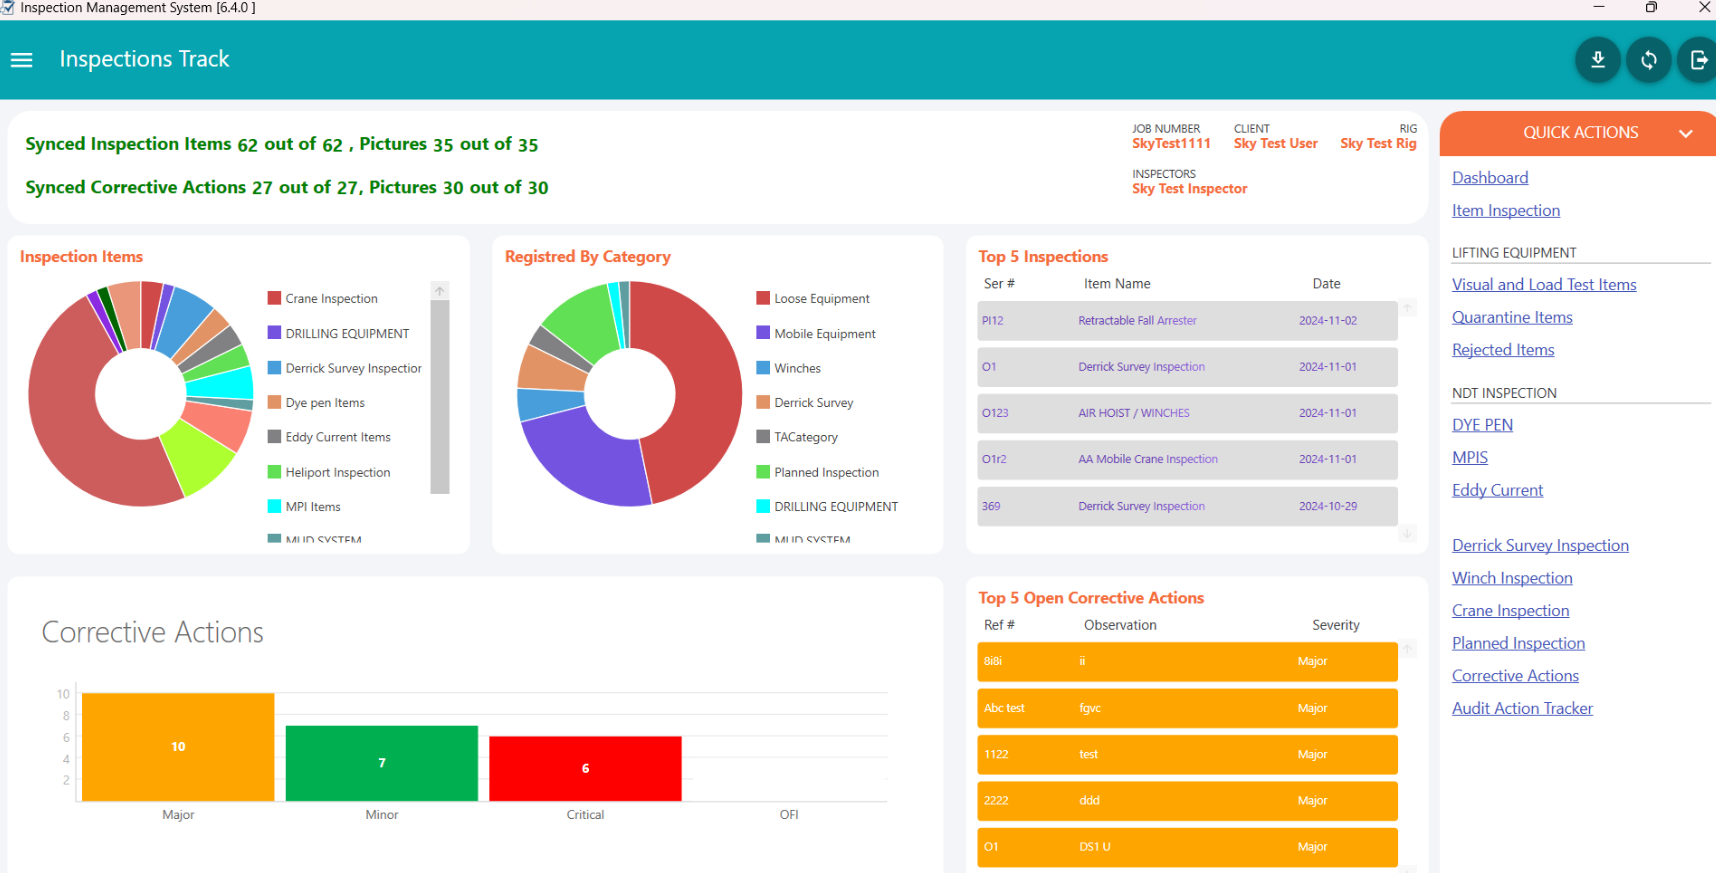Screen dimensions: 1716x873
Task: Select the 1122 test corrective action row
Action: (x=1187, y=754)
